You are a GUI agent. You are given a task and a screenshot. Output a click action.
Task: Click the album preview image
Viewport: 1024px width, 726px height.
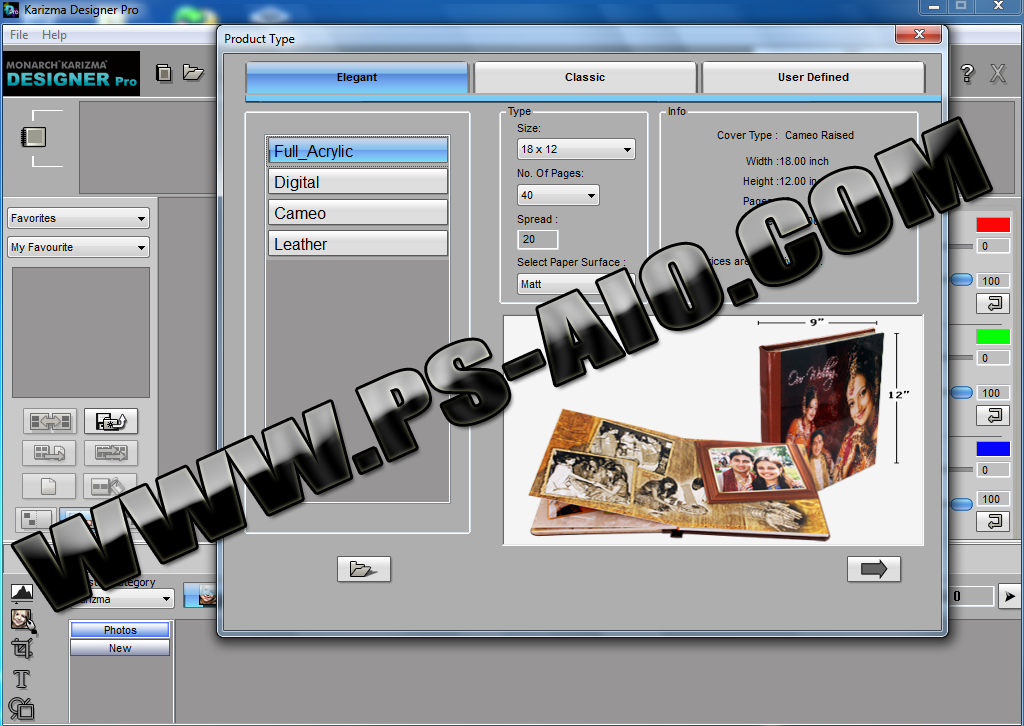[x=713, y=430]
